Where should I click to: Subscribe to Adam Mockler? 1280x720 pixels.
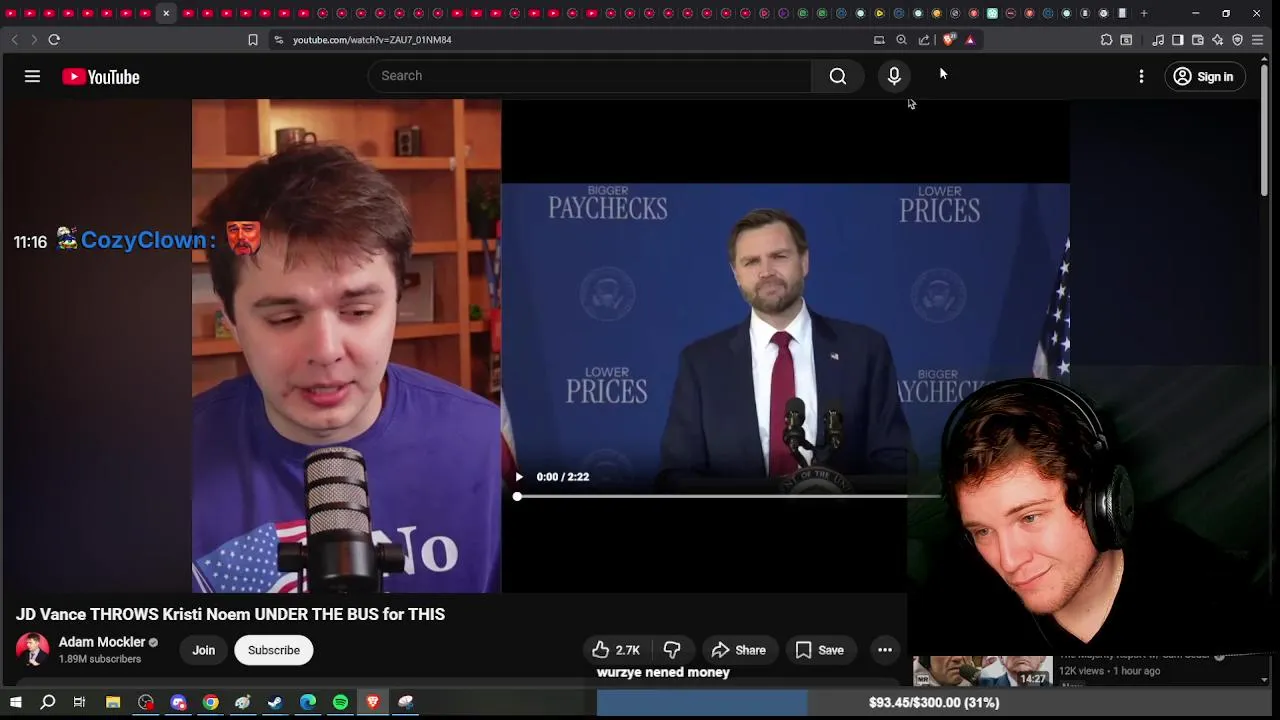click(274, 650)
